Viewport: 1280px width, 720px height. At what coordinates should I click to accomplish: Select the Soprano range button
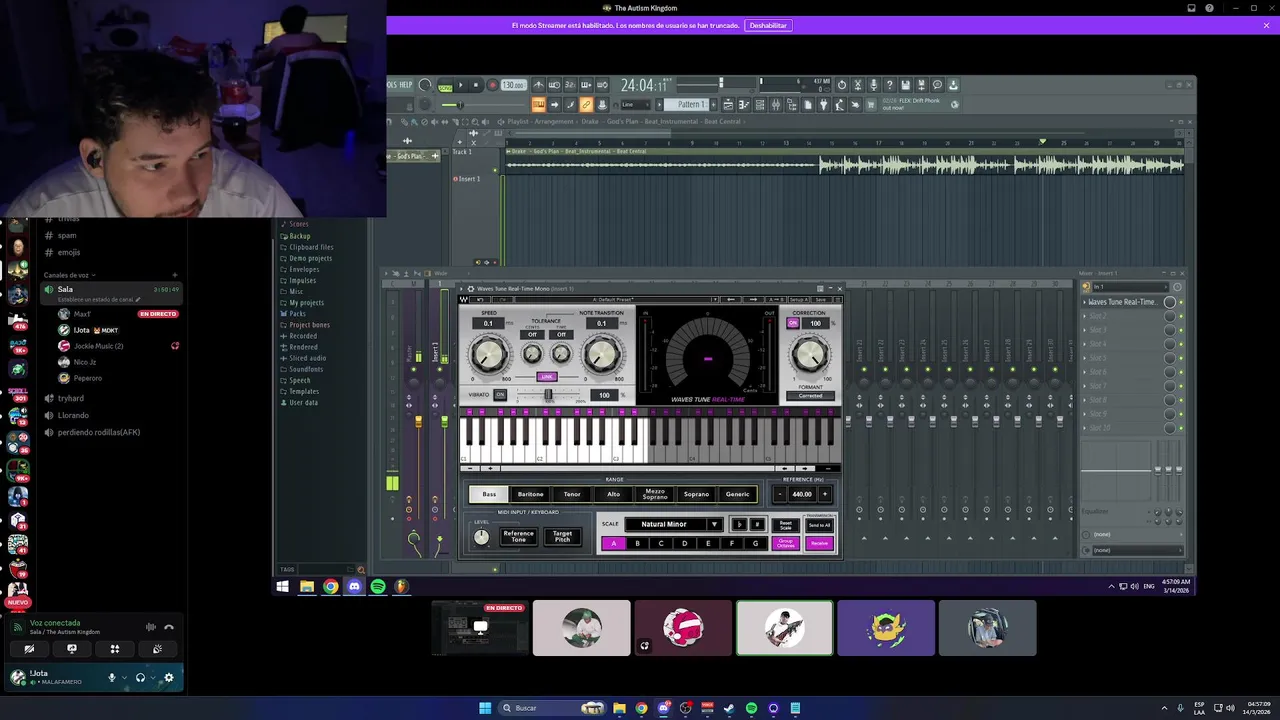(x=696, y=494)
